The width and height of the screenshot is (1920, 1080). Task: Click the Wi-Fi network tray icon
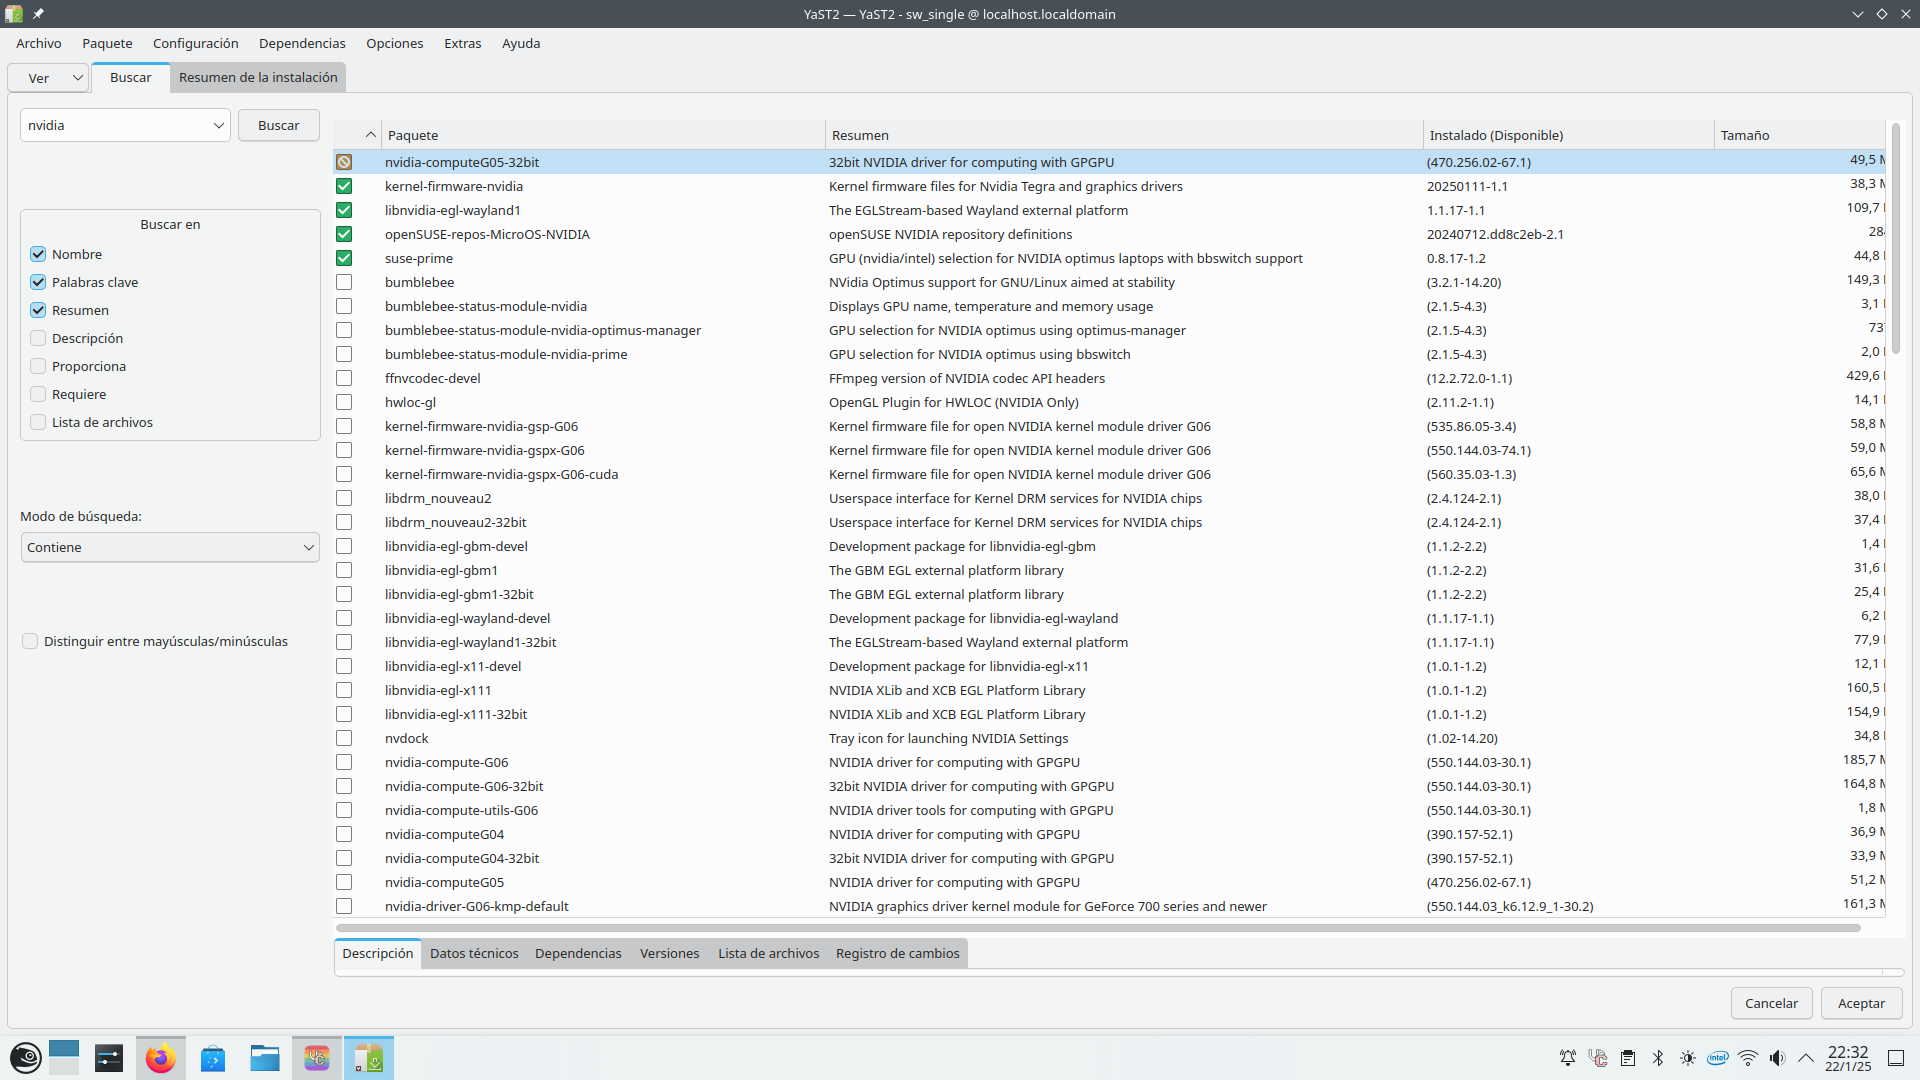(x=1747, y=1058)
